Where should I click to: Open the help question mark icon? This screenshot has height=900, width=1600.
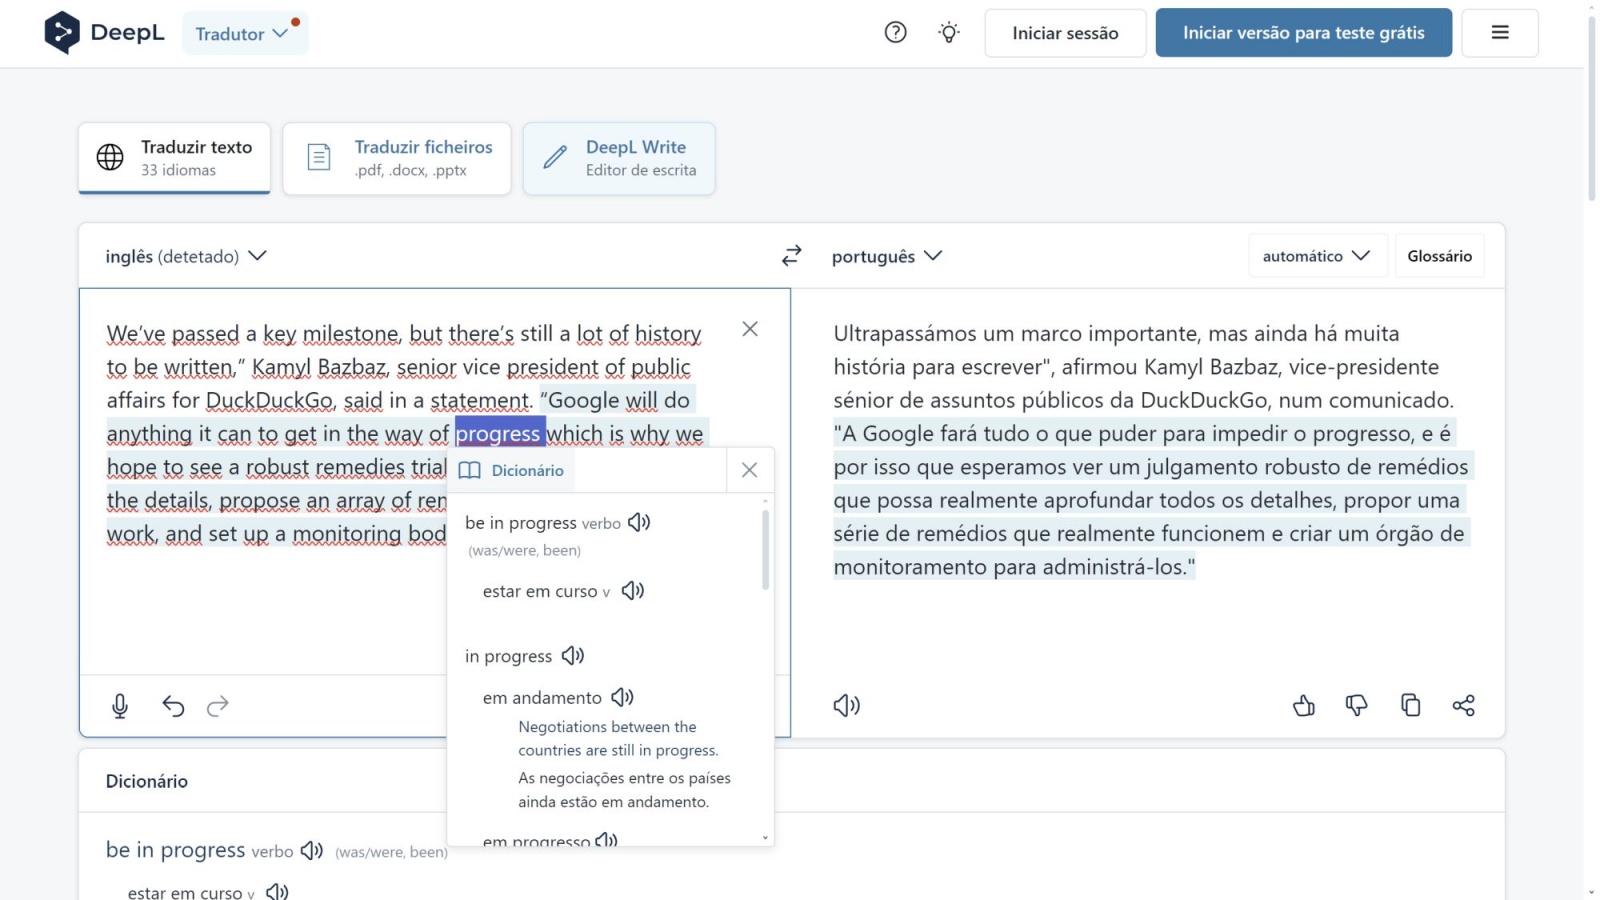pyautogui.click(x=895, y=33)
